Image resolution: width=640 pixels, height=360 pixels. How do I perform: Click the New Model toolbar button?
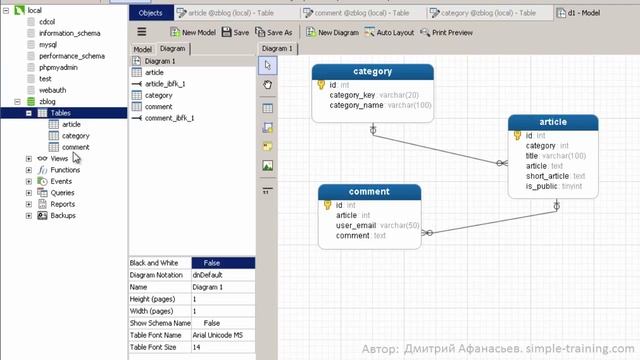[193, 32]
